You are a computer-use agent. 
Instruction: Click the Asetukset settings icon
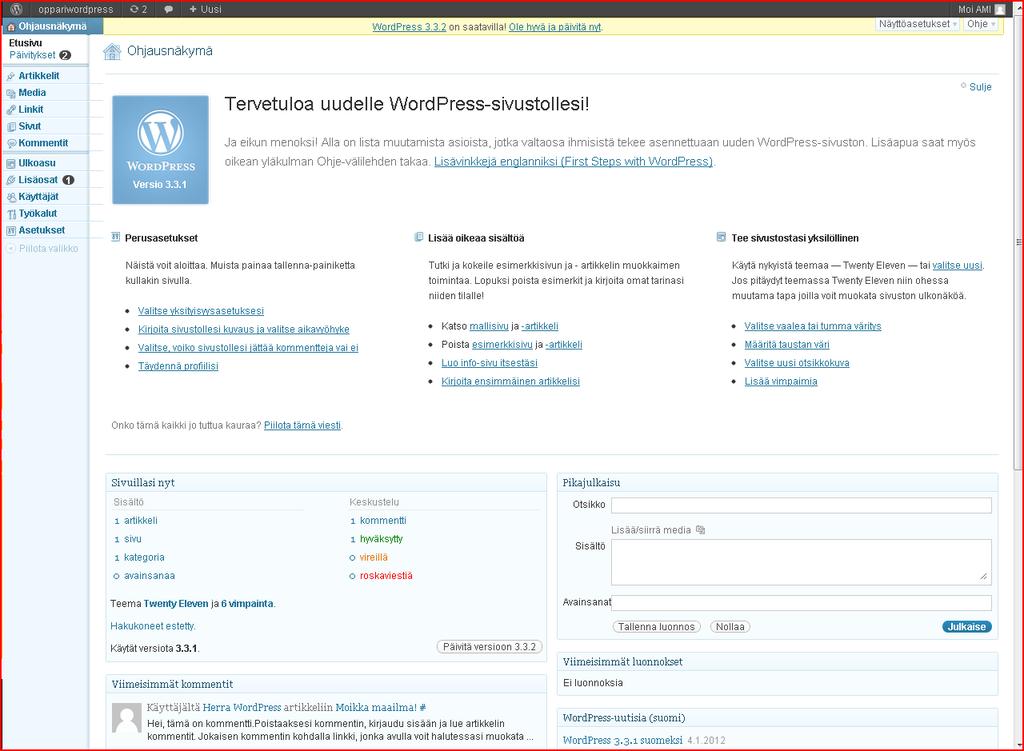pos(11,231)
